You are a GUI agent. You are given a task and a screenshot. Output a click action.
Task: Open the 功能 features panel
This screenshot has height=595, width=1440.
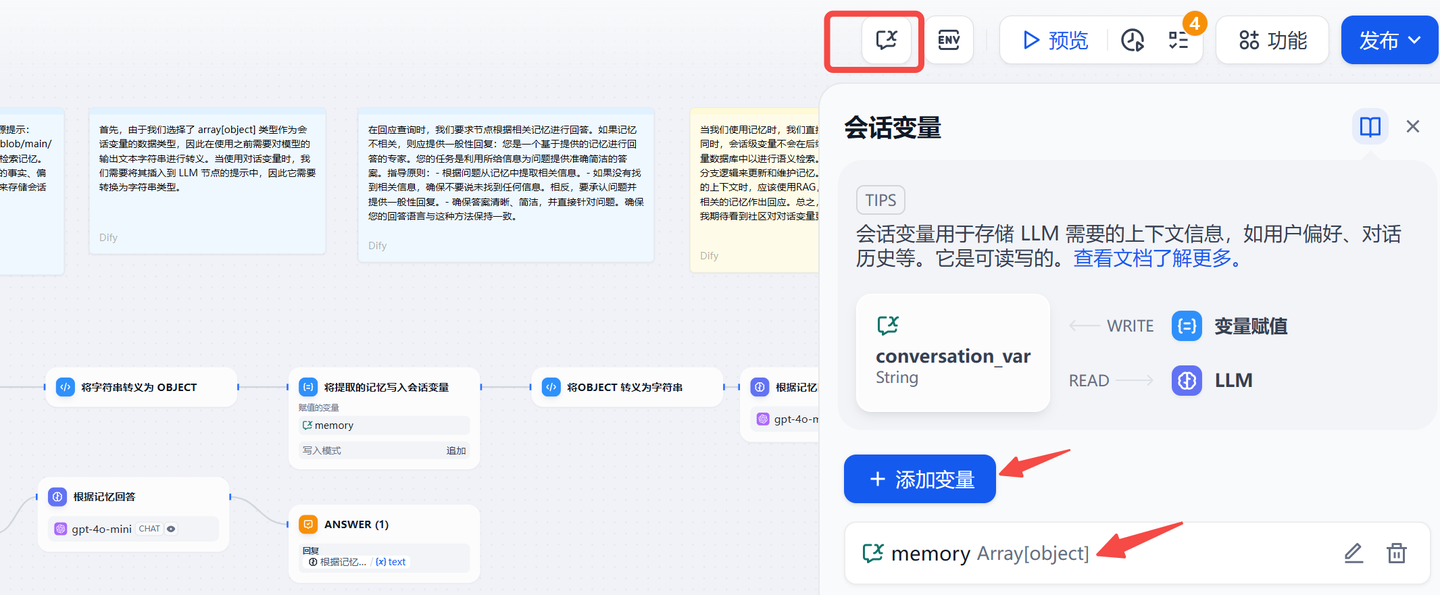(x=1271, y=39)
